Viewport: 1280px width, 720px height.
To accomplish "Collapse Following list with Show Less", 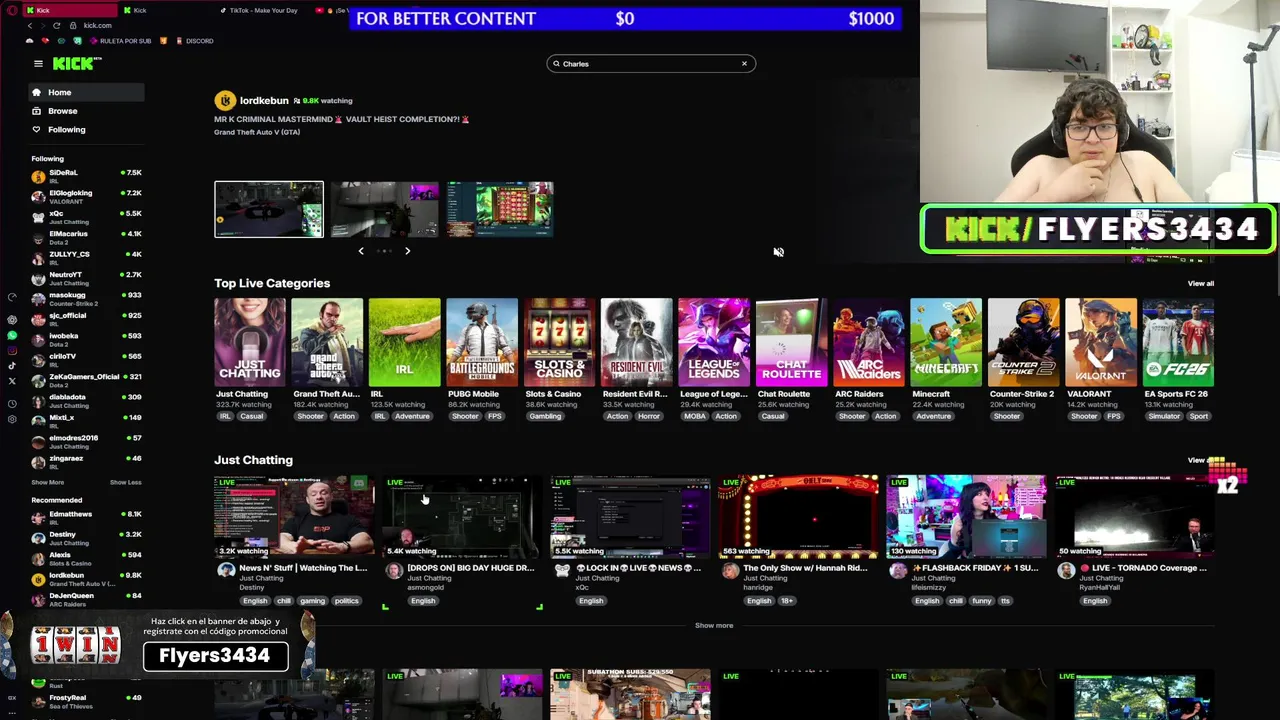I will 125,482.
